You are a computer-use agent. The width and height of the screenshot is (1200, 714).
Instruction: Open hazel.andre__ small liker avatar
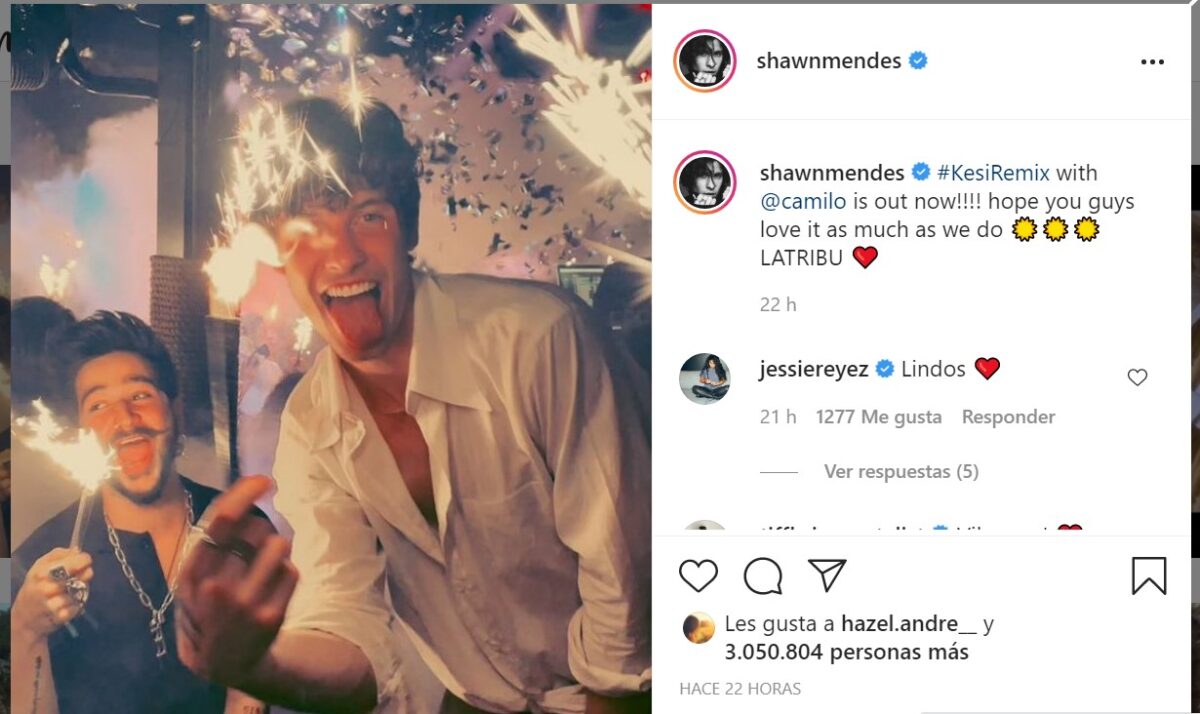tap(698, 627)
